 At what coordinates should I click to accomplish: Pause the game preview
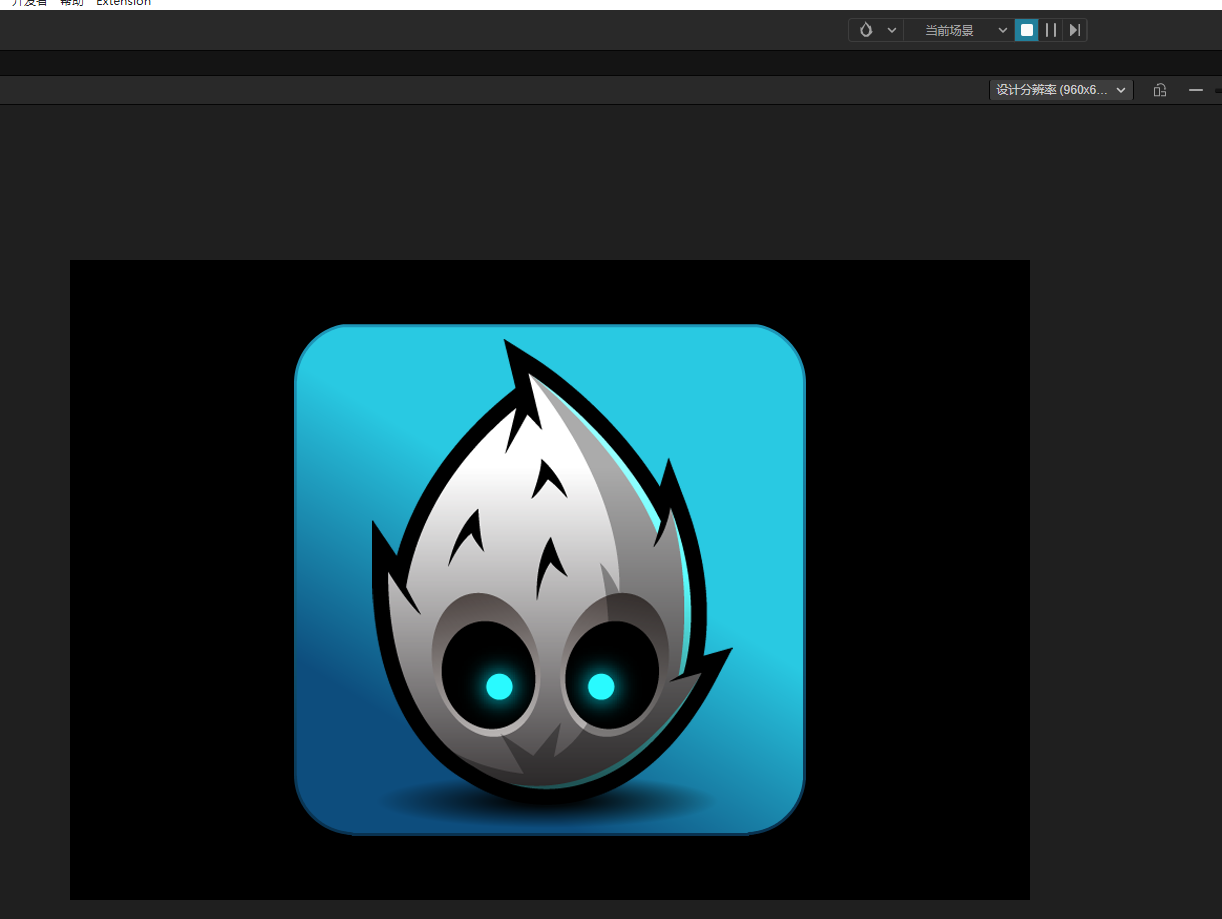point(1051,30)
